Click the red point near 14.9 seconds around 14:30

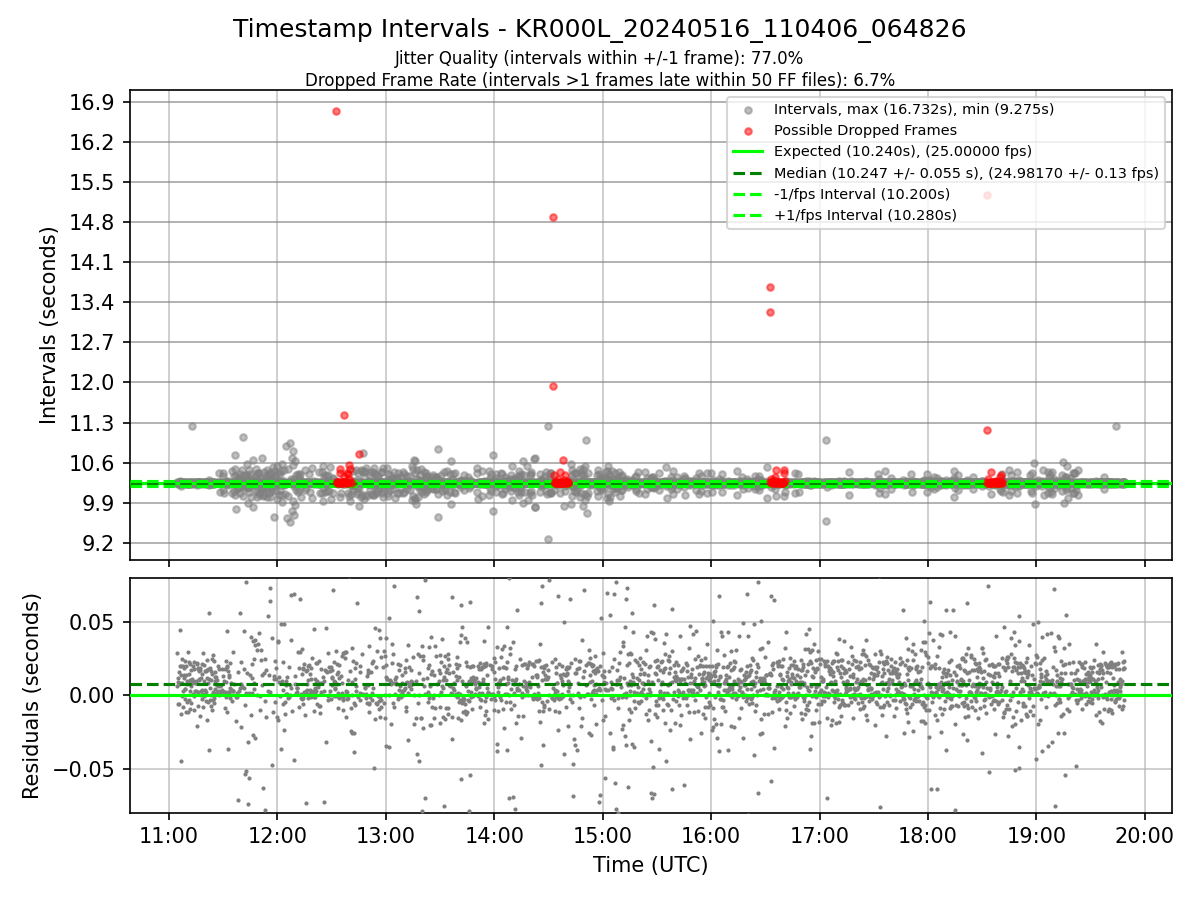pyautogui.click(x=553, y=217)
